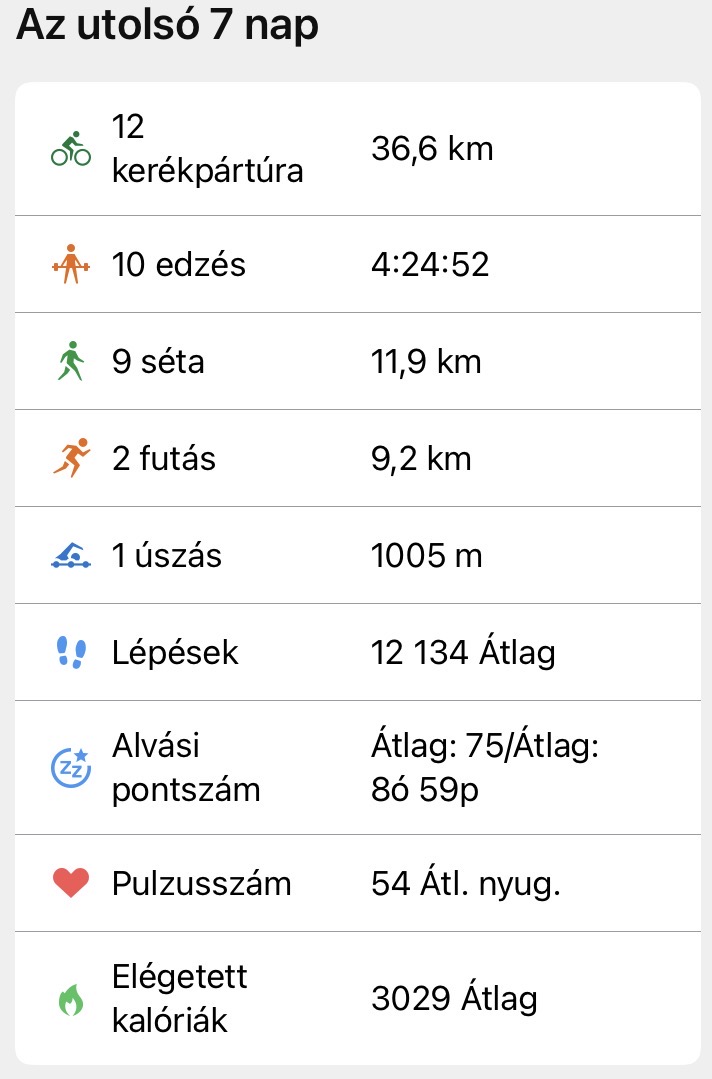Tap the blue footprints steps icon
This screenshot has width=712, height=1079.
point(70,653)
